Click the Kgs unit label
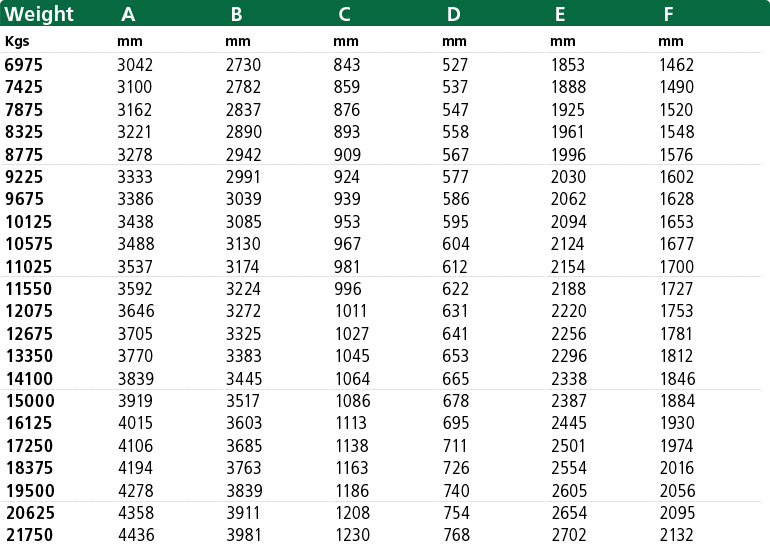This screenshot has width=770, height=546. tap(17, 42)
